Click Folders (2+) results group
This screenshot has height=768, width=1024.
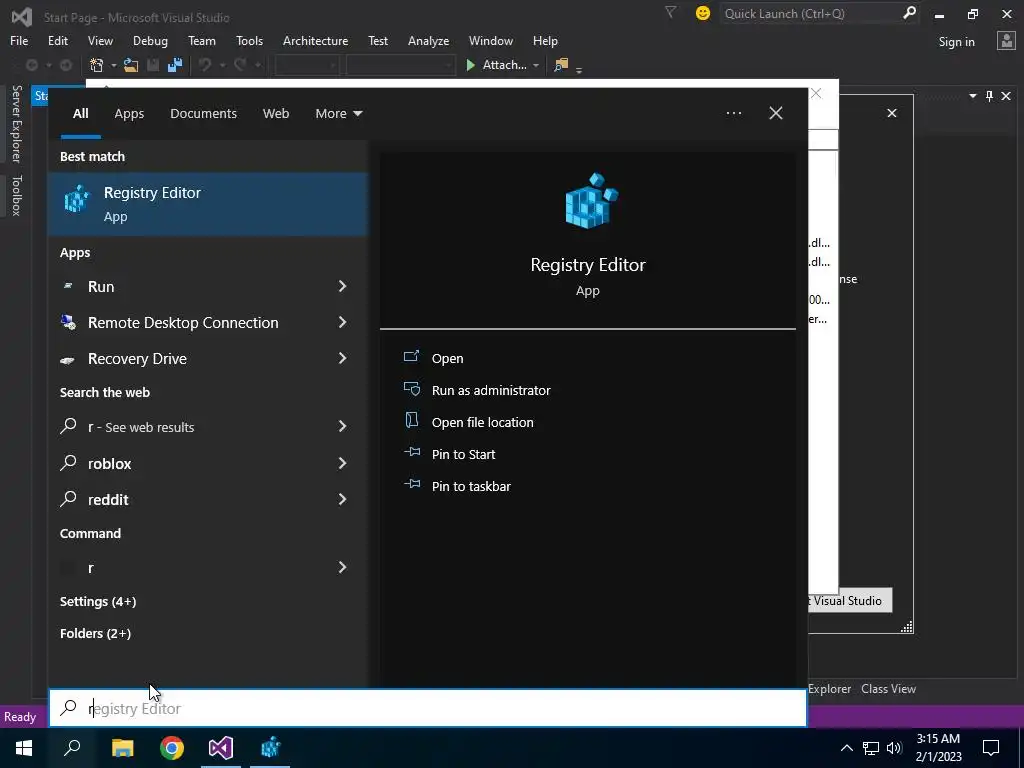tap(95, 633)
